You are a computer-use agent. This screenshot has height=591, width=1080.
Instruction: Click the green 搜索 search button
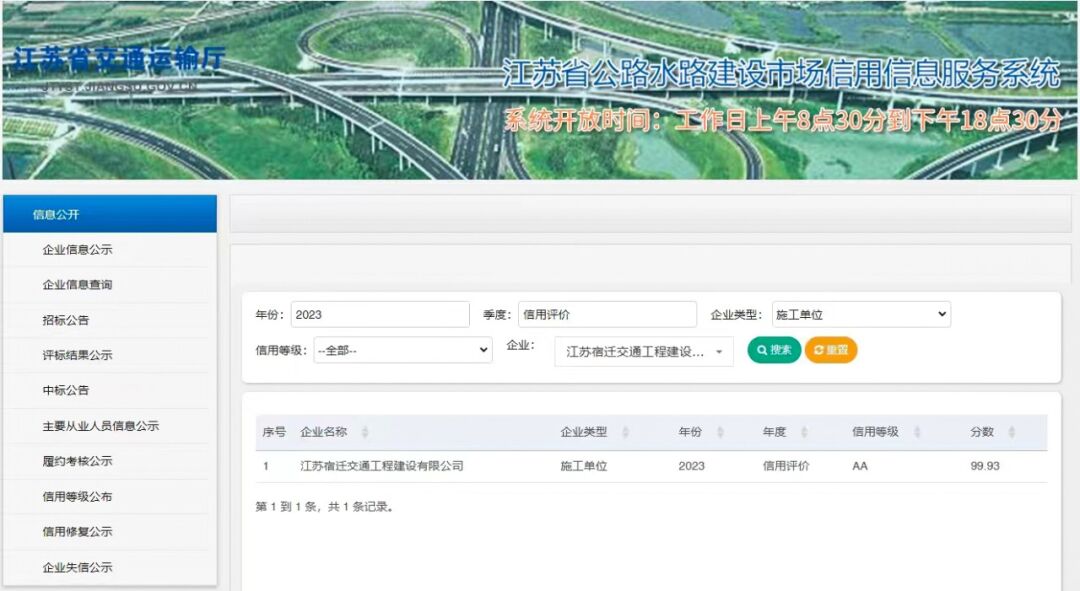click(x=774, y=350)
